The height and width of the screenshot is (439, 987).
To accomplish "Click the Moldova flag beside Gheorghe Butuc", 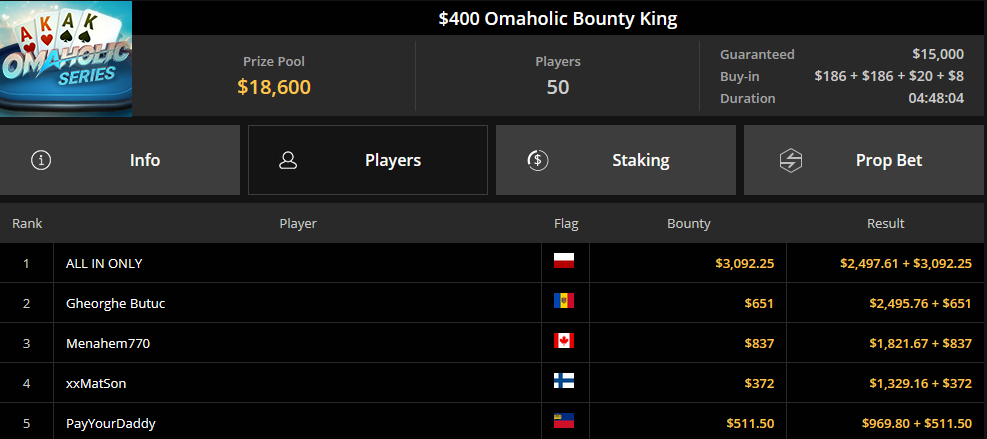I will [x=564, y=301].
